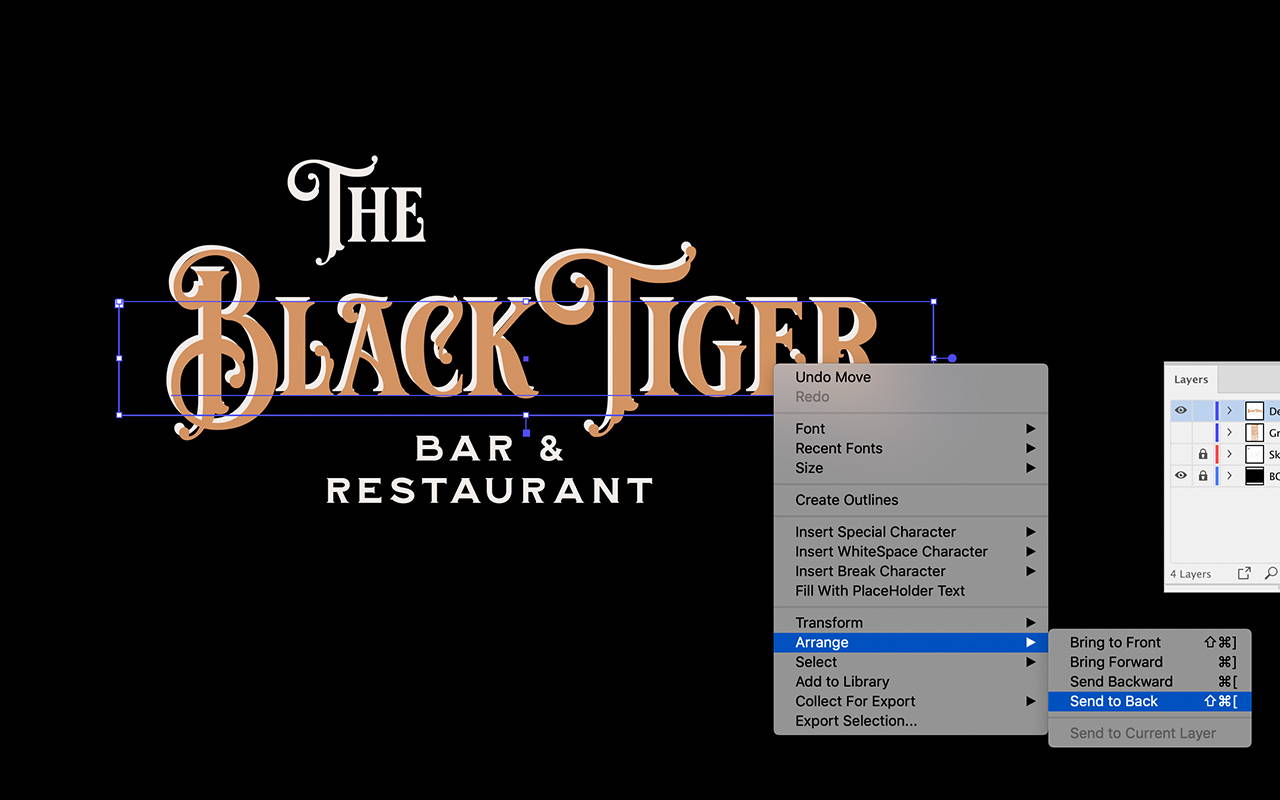Click the blue color bar of the "Gr" layer

point(1217,432)
